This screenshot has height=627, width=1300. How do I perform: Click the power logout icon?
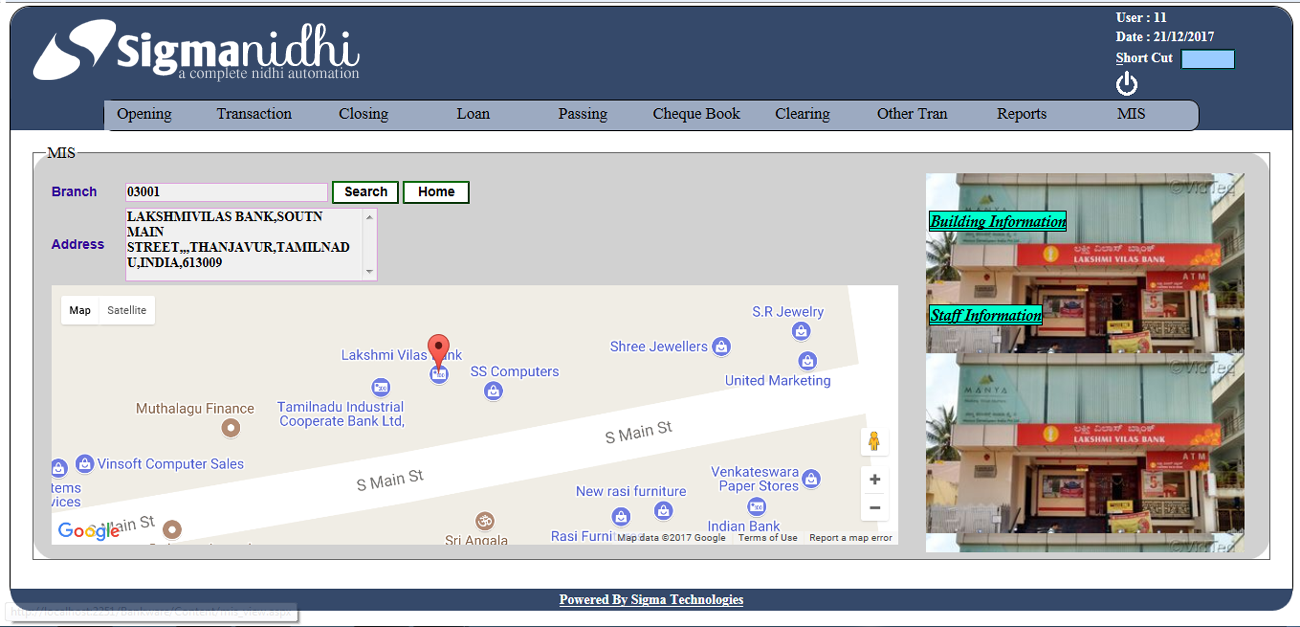click(1127, 84)
